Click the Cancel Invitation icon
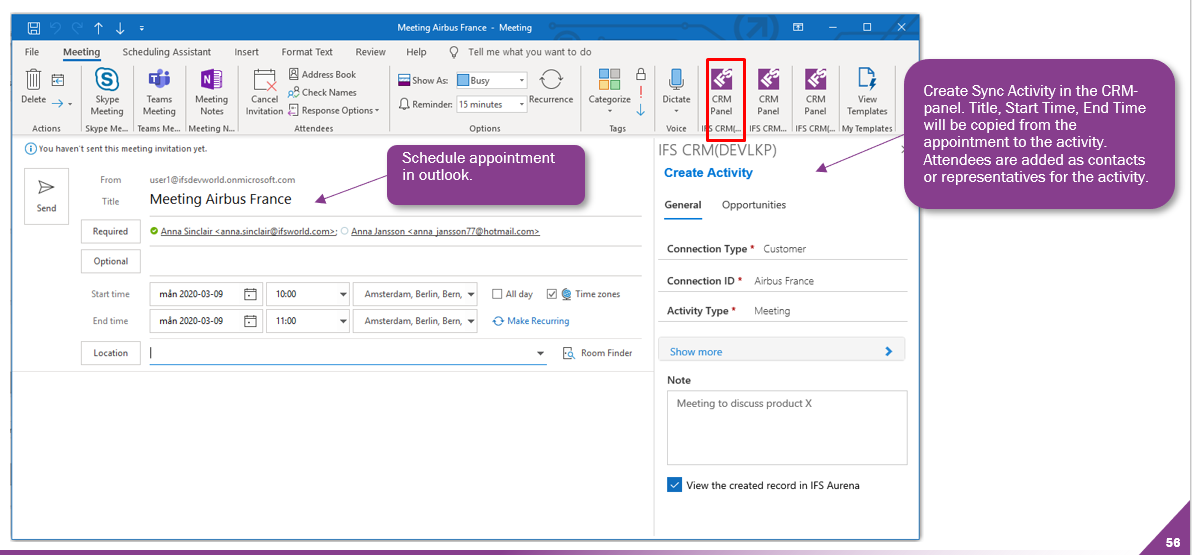The height and width of the screenshot is (555, 1192). point(264,81)
